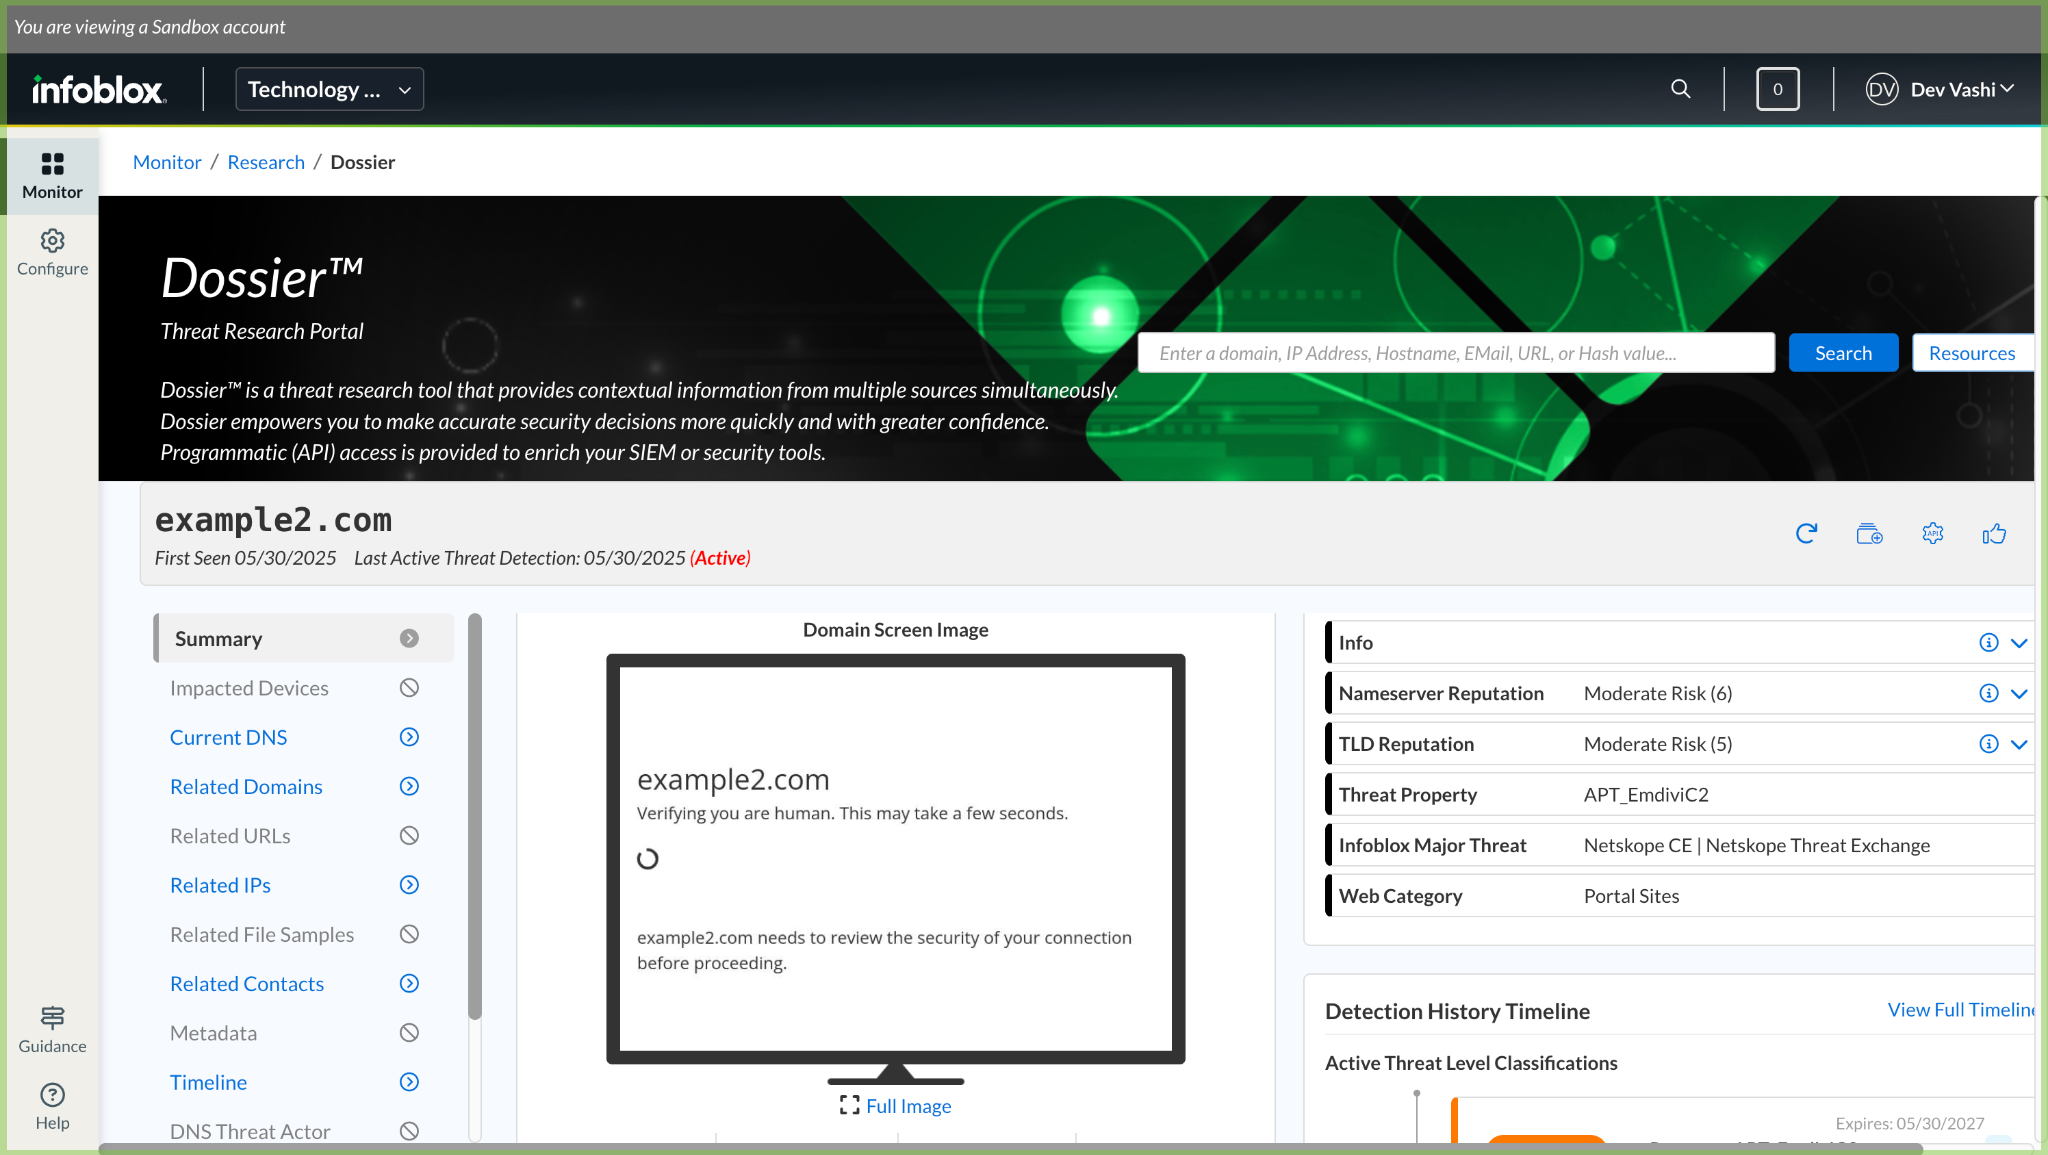Open the global search magnifier icon
This screenshot has width=2048, height=1155.
(x=1681, y=89)
